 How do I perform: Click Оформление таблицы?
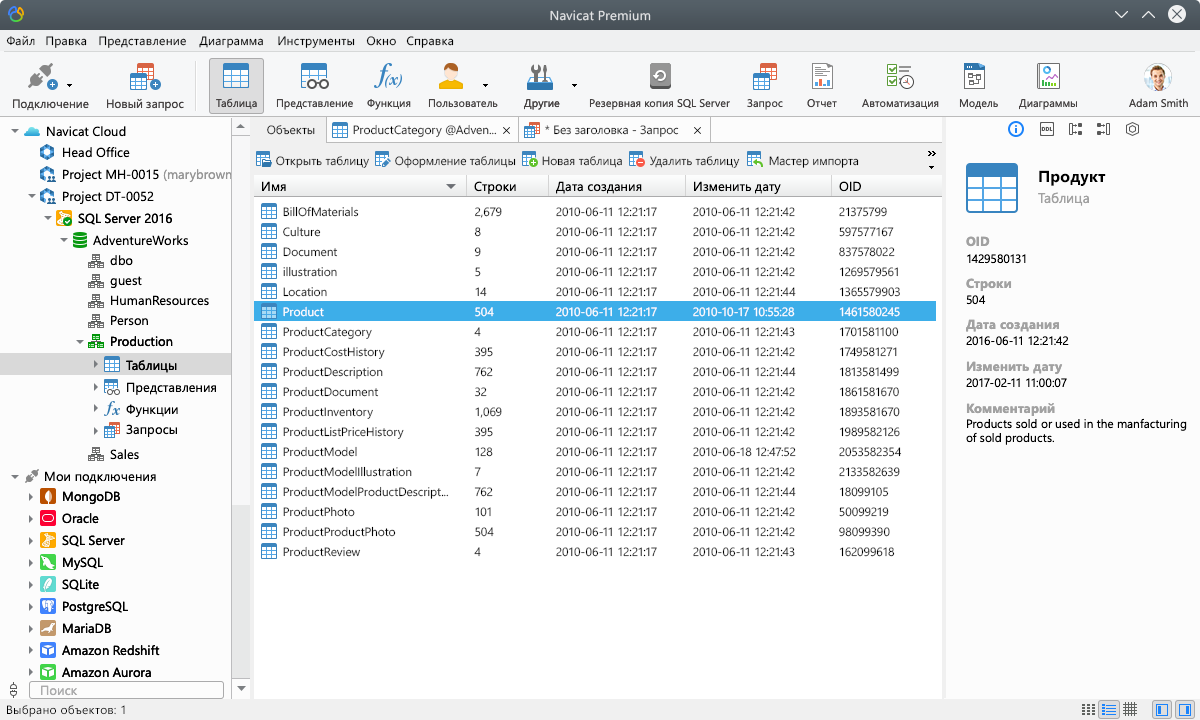coord(445,160)
